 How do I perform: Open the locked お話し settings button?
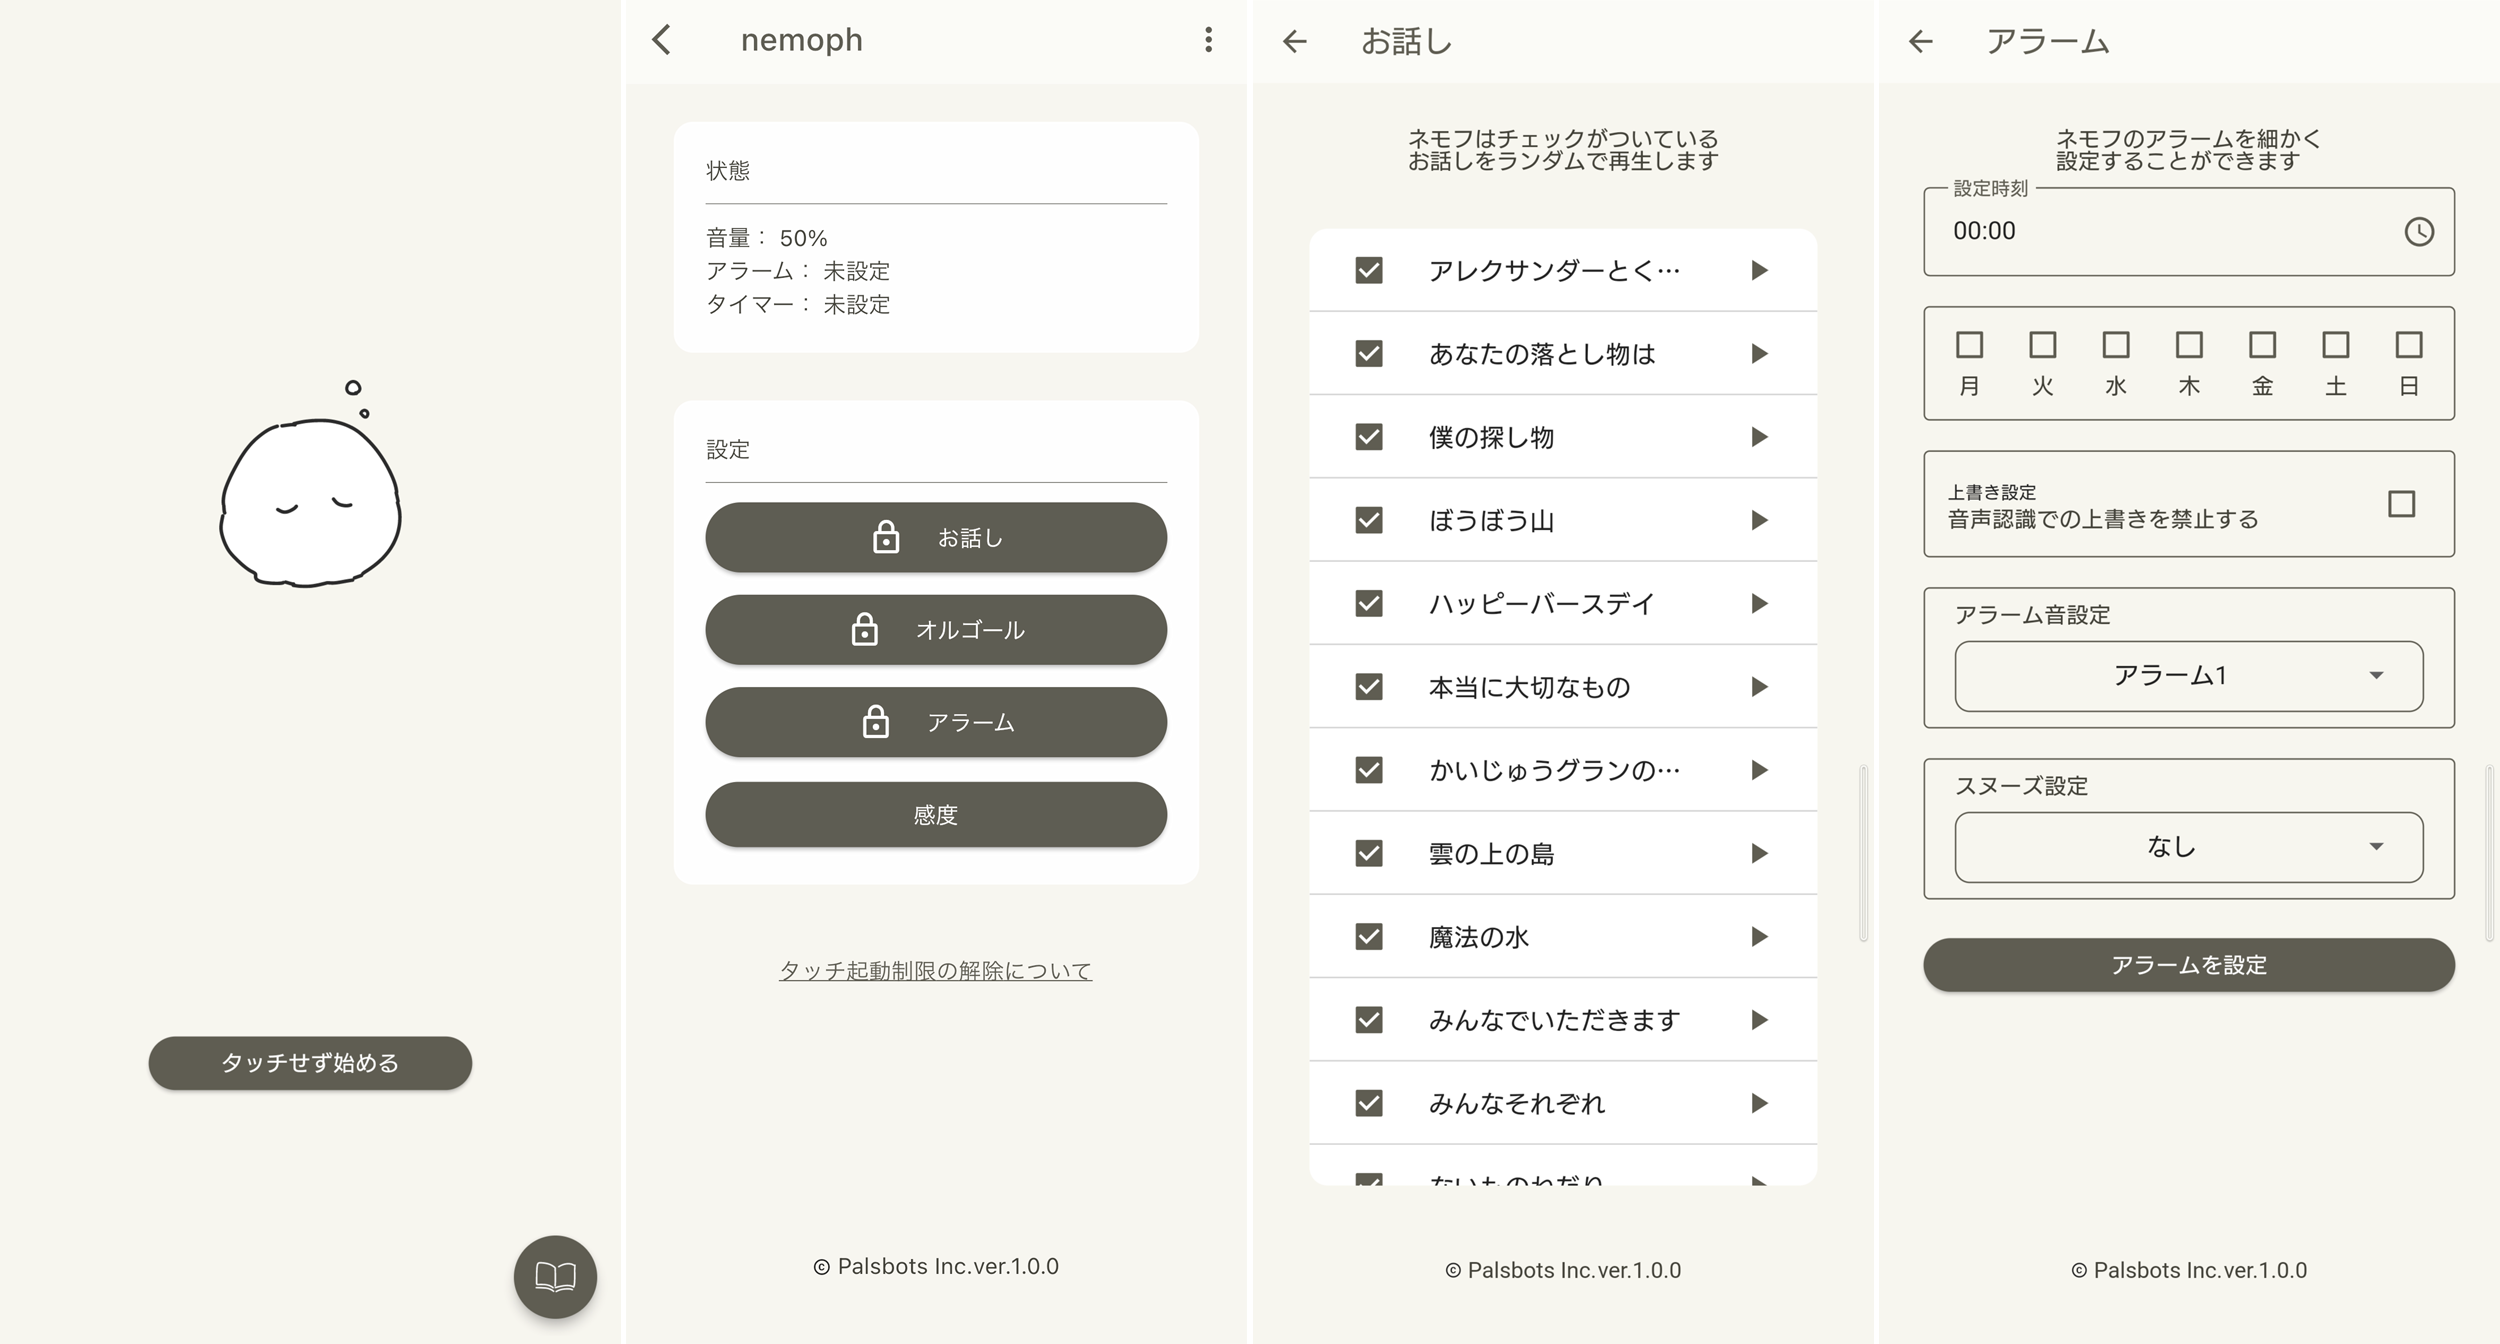point(935,537)
